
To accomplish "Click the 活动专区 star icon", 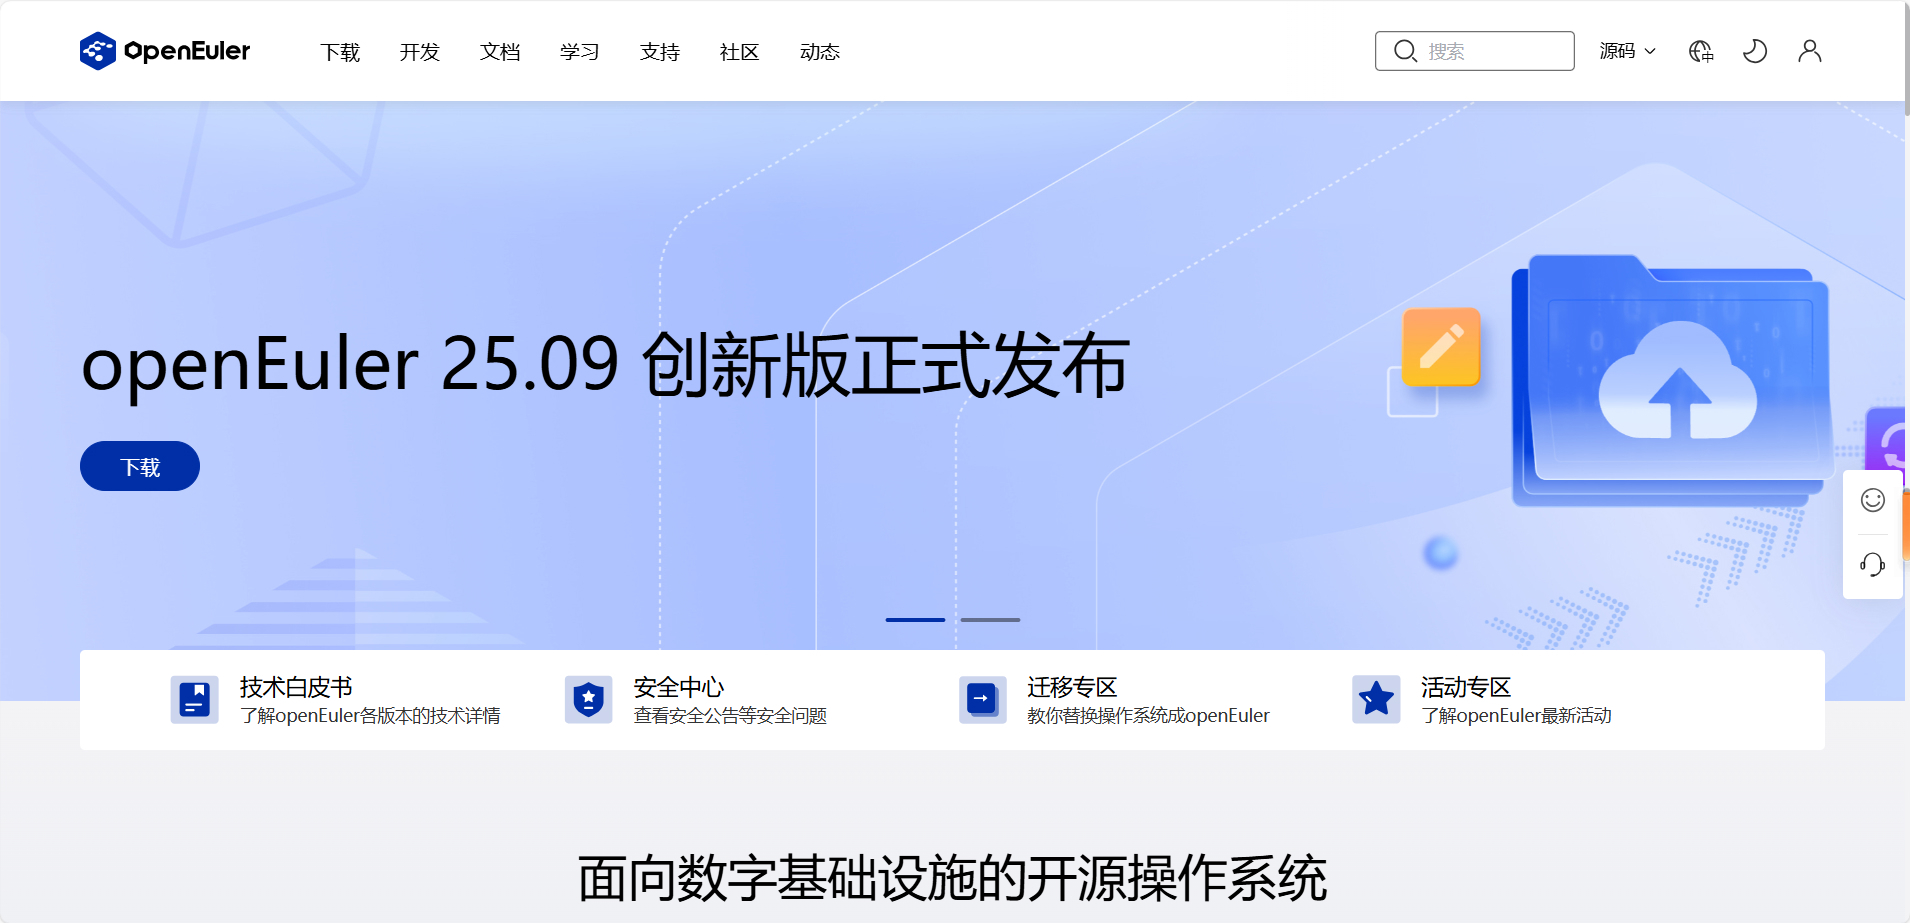I will tap(1376, 699).
